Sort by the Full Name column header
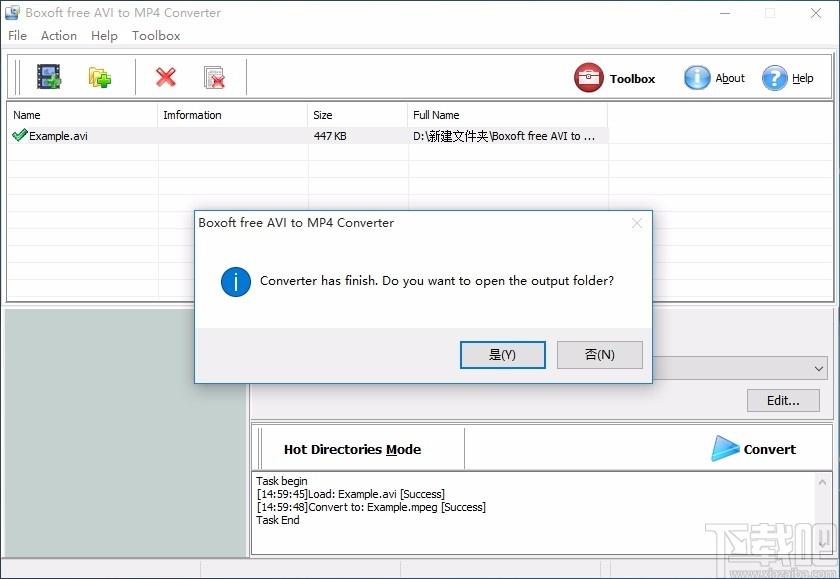 click(507, 115)
